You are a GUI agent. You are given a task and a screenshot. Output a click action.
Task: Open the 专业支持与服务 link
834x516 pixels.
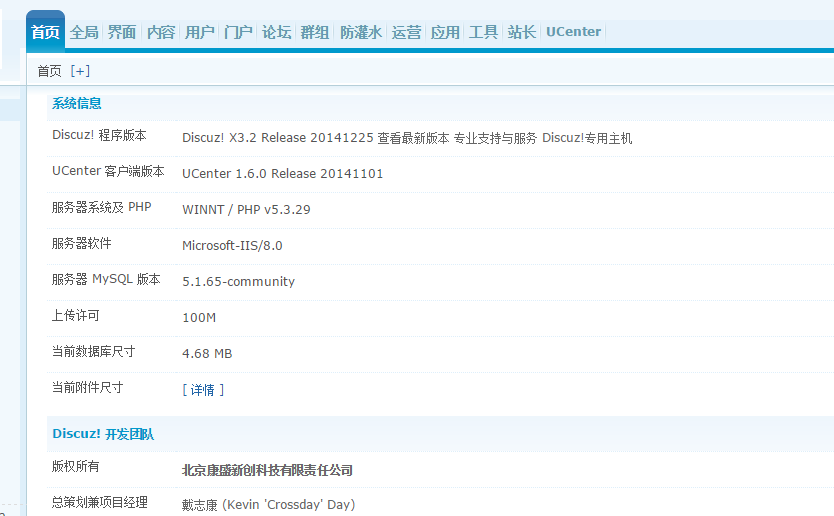pos(495,138)
